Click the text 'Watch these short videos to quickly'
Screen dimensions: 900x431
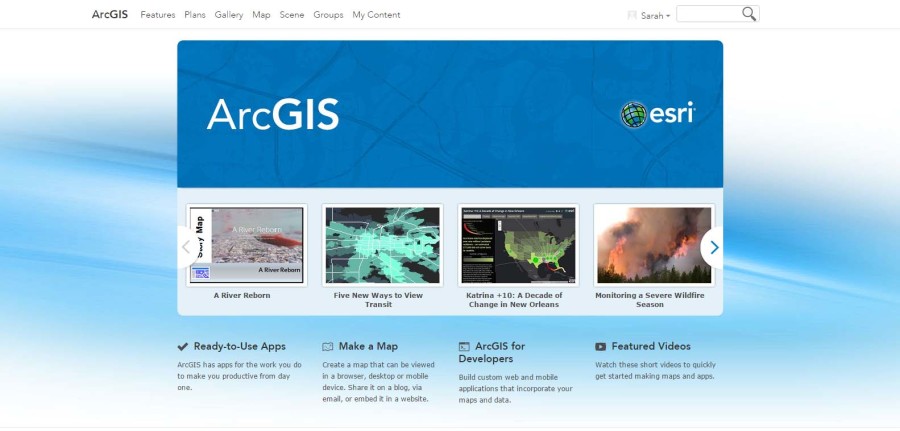pyautogui.click(x=655, y=364)
